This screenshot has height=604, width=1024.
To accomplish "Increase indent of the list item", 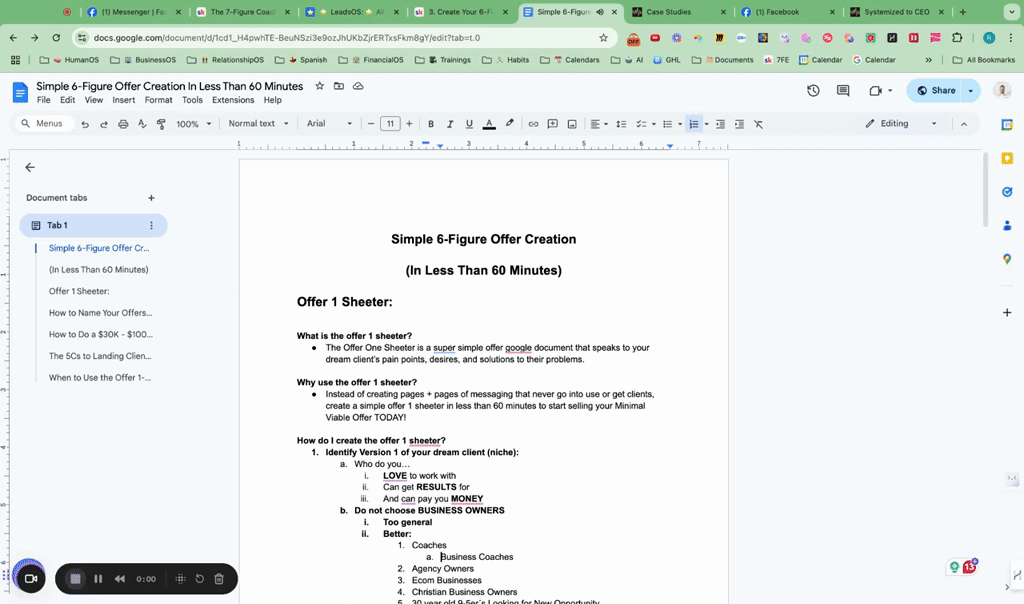I will click(x=739, y=124).
